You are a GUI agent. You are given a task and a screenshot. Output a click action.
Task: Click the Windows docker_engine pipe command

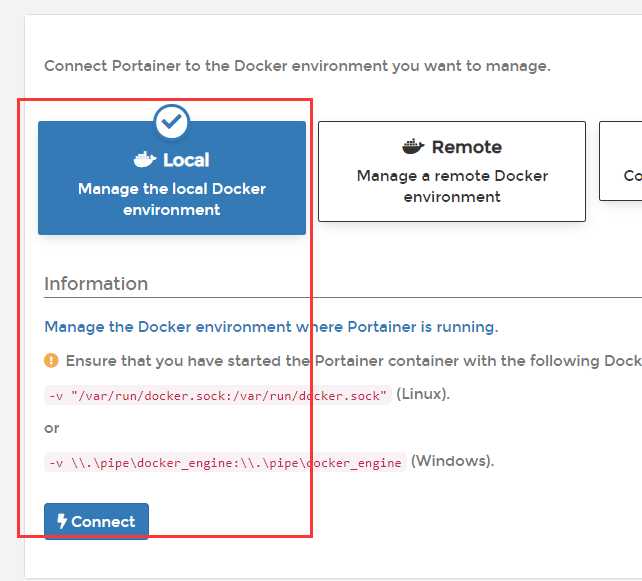click(225, 463)
